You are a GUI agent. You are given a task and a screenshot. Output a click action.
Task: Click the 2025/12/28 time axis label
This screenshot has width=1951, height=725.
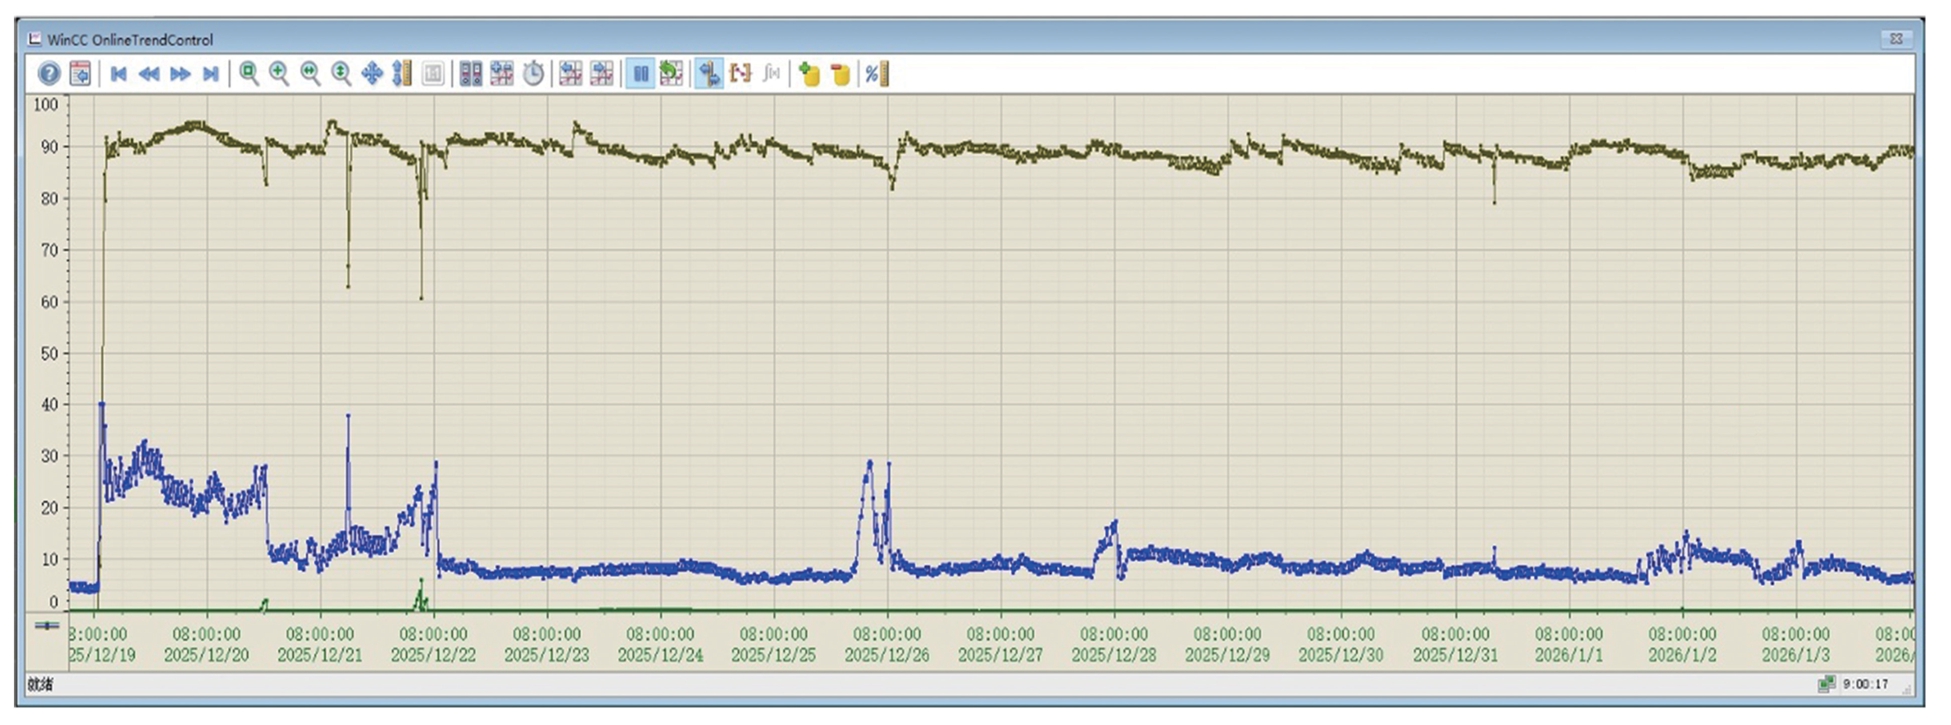coord(1114,655)
